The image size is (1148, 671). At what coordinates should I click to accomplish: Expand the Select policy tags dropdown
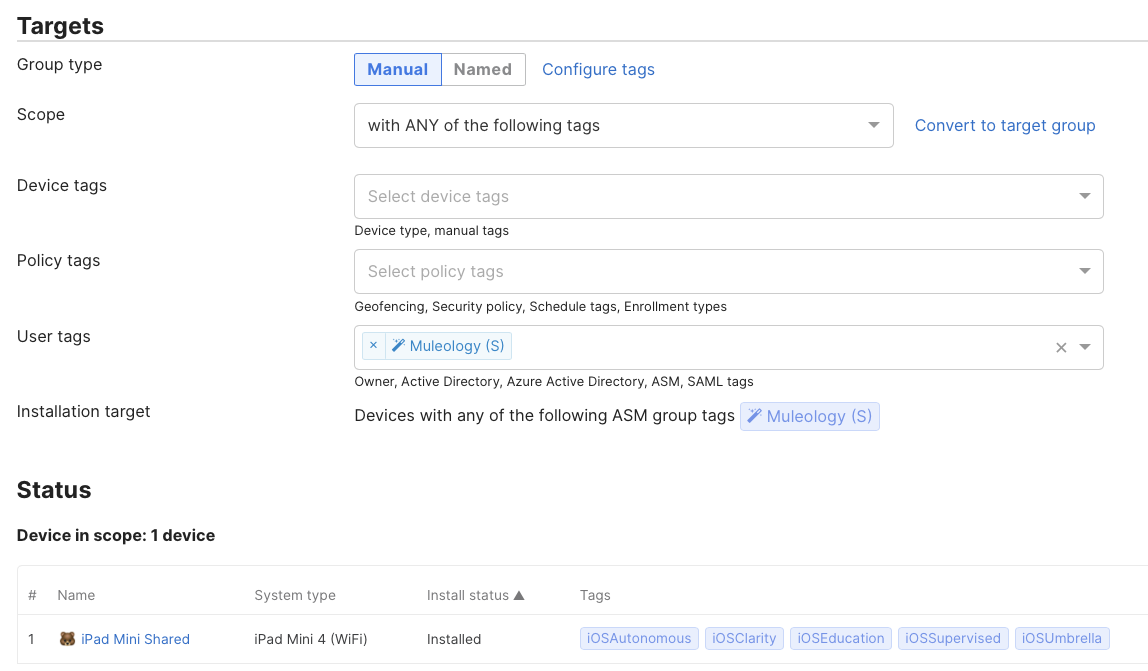[x=728, y=271]
